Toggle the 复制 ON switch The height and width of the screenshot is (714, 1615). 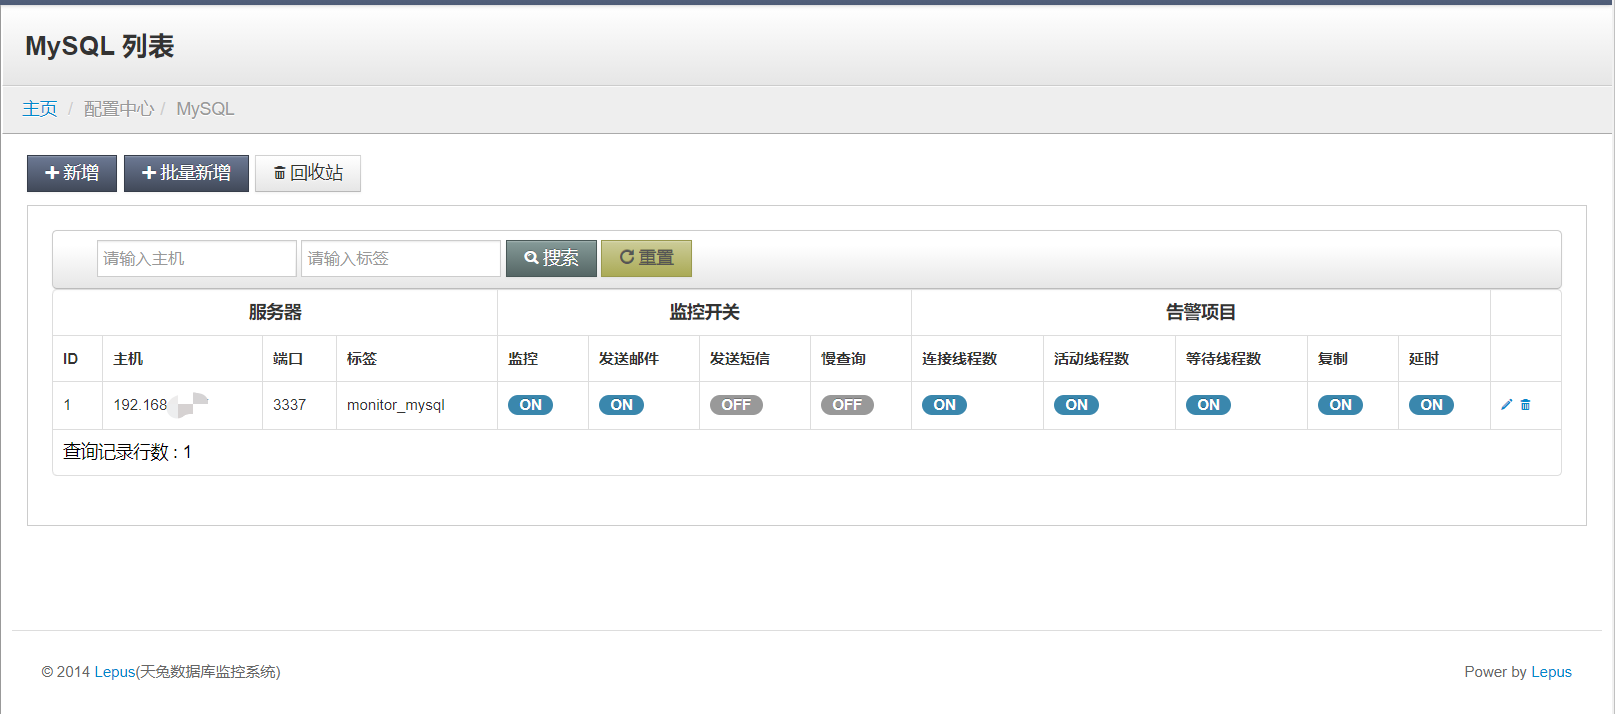point(1340,405)
